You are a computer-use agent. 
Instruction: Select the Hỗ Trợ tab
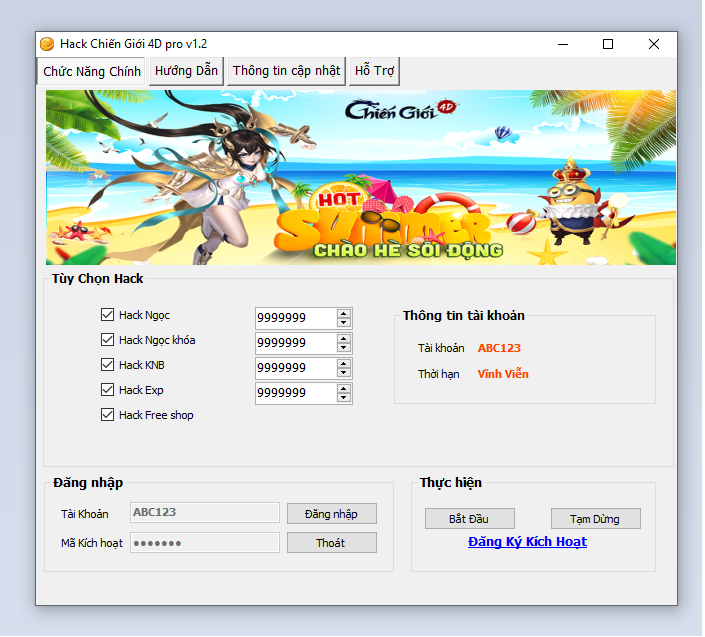click(376, 71)
